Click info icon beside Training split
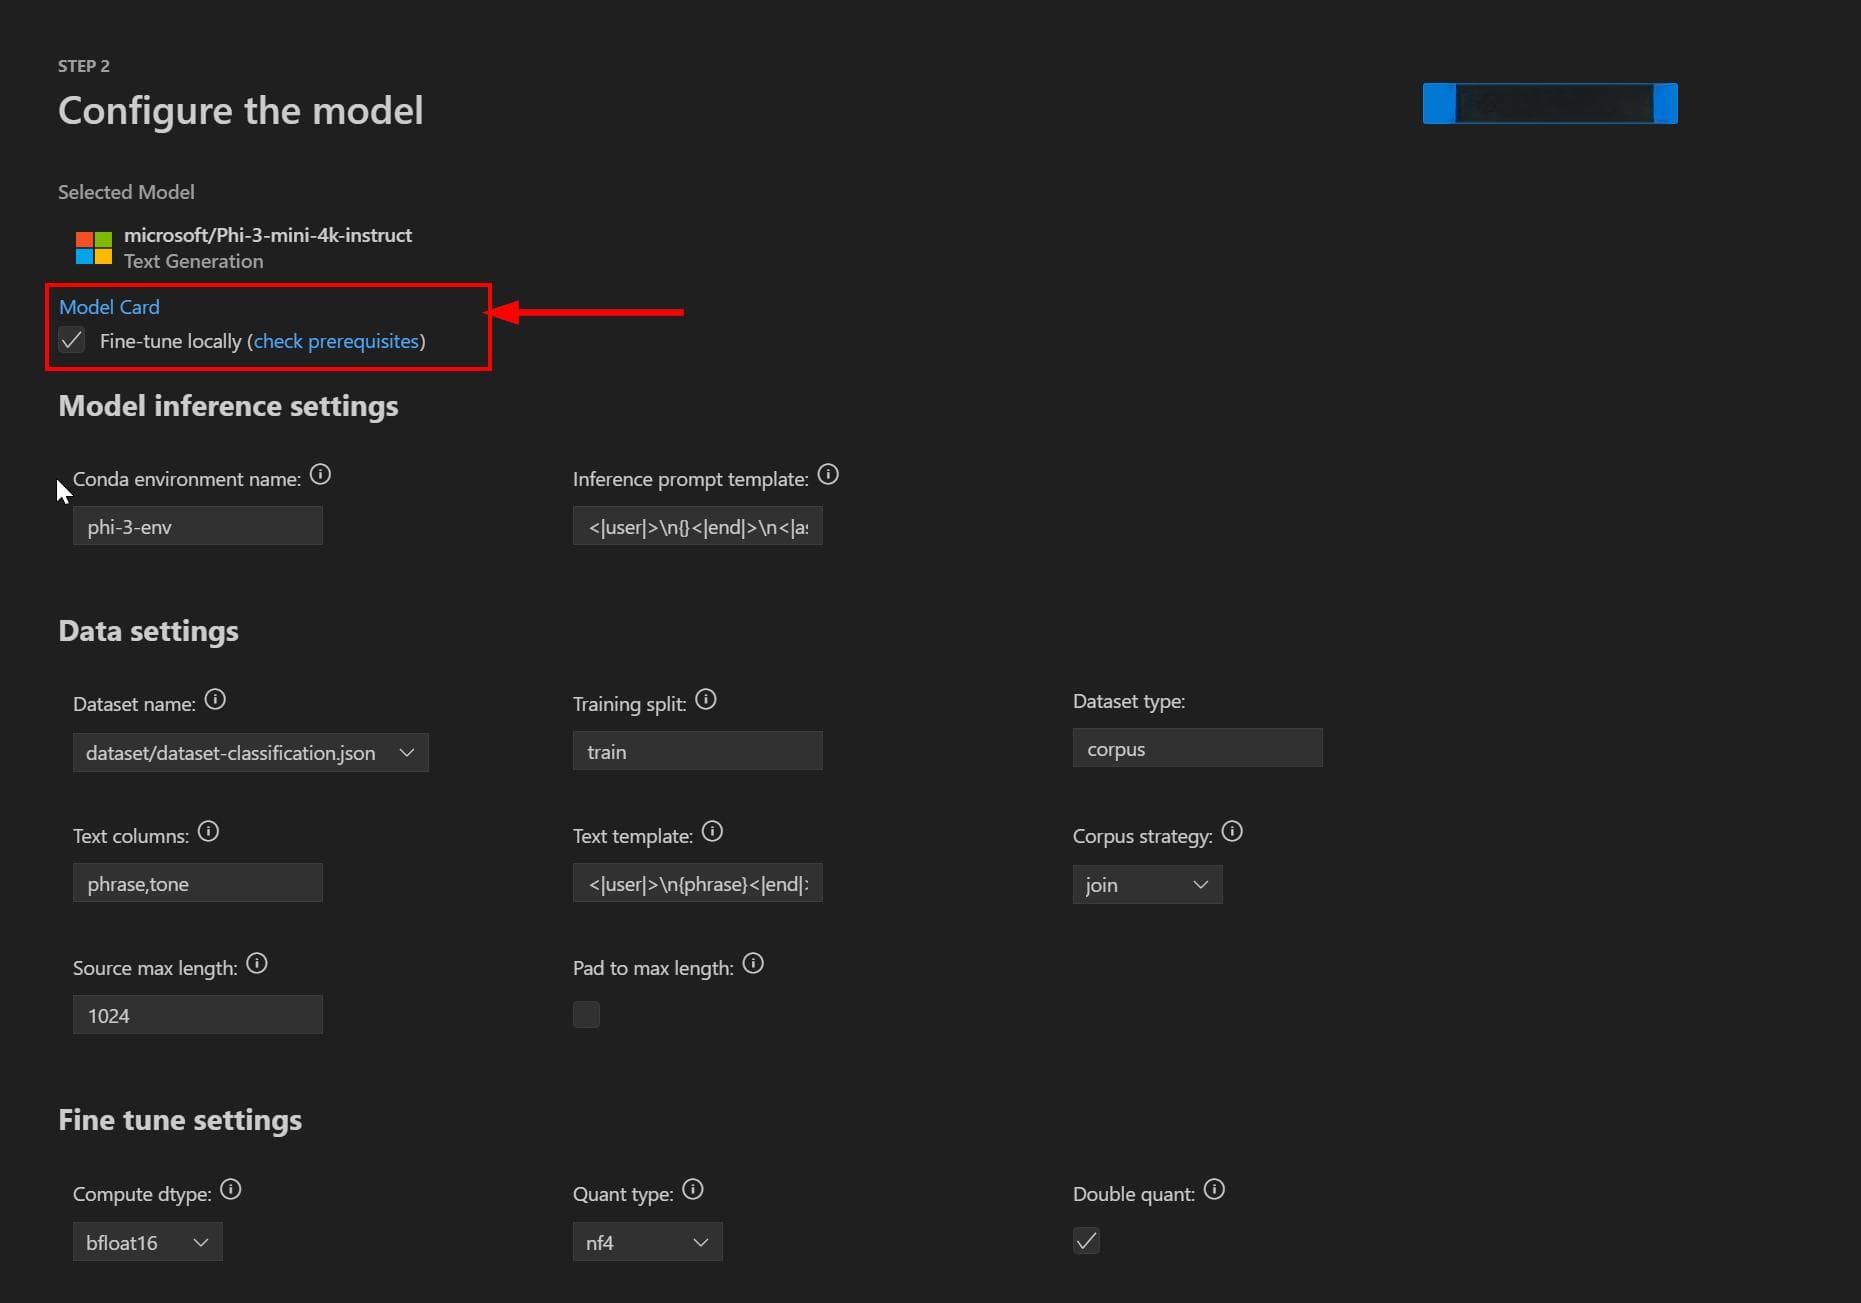 tap(706, 700)
